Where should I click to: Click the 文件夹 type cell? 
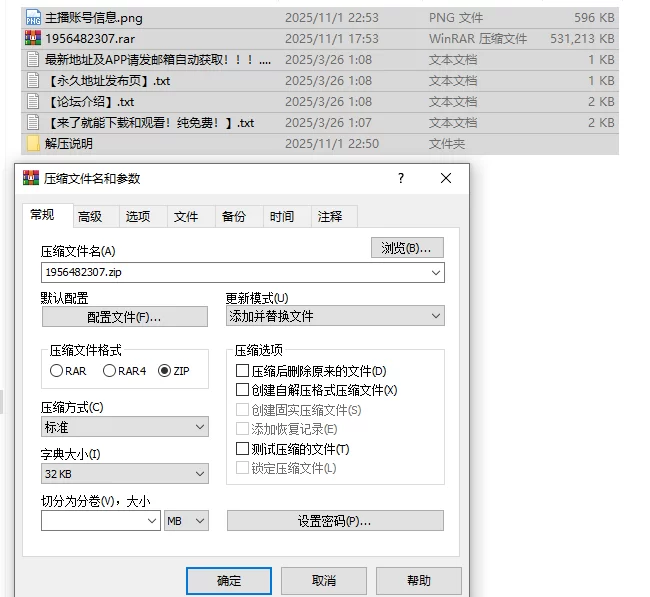[446, 144]
